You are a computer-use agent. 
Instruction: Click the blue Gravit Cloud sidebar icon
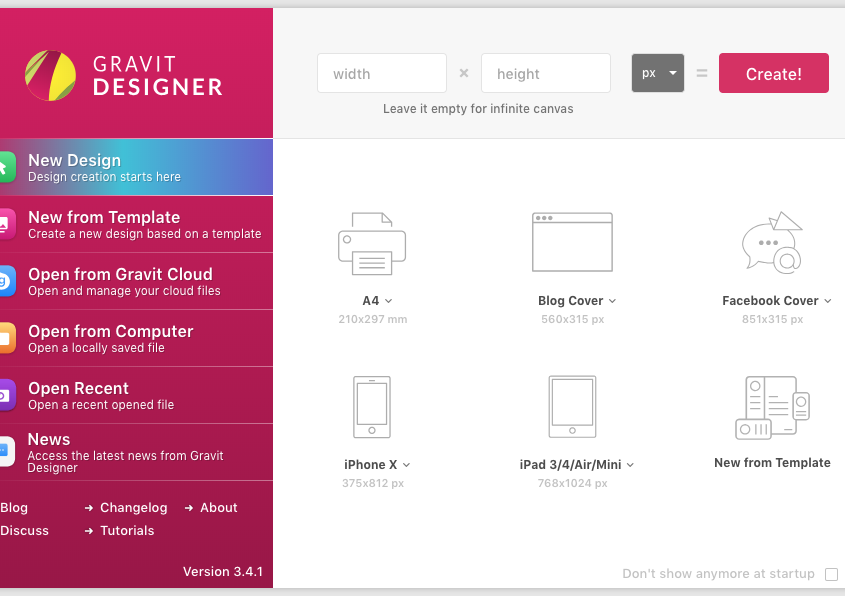pyautogui.click(x=8, y=281)
